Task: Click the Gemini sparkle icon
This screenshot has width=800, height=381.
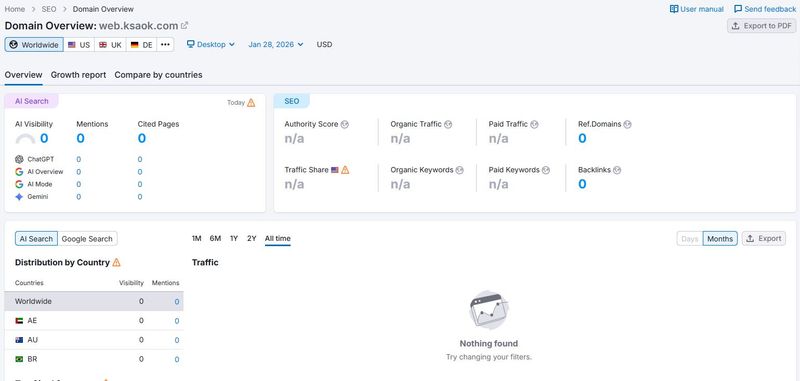Action: 19,197
